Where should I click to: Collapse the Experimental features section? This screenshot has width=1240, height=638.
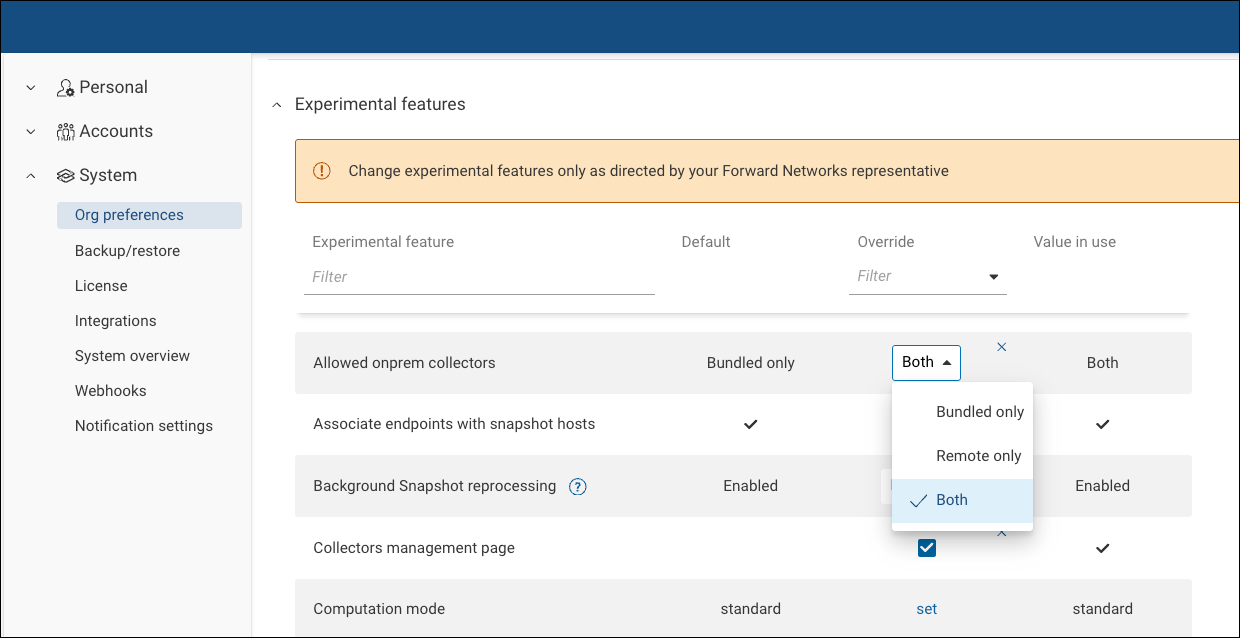tap(276, 104)
